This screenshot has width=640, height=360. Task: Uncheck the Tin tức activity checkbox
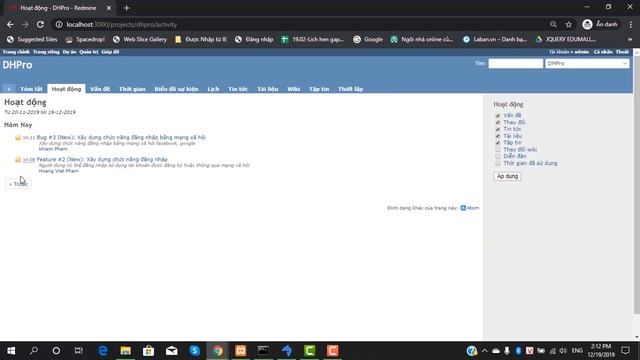(x=498, y=129)
